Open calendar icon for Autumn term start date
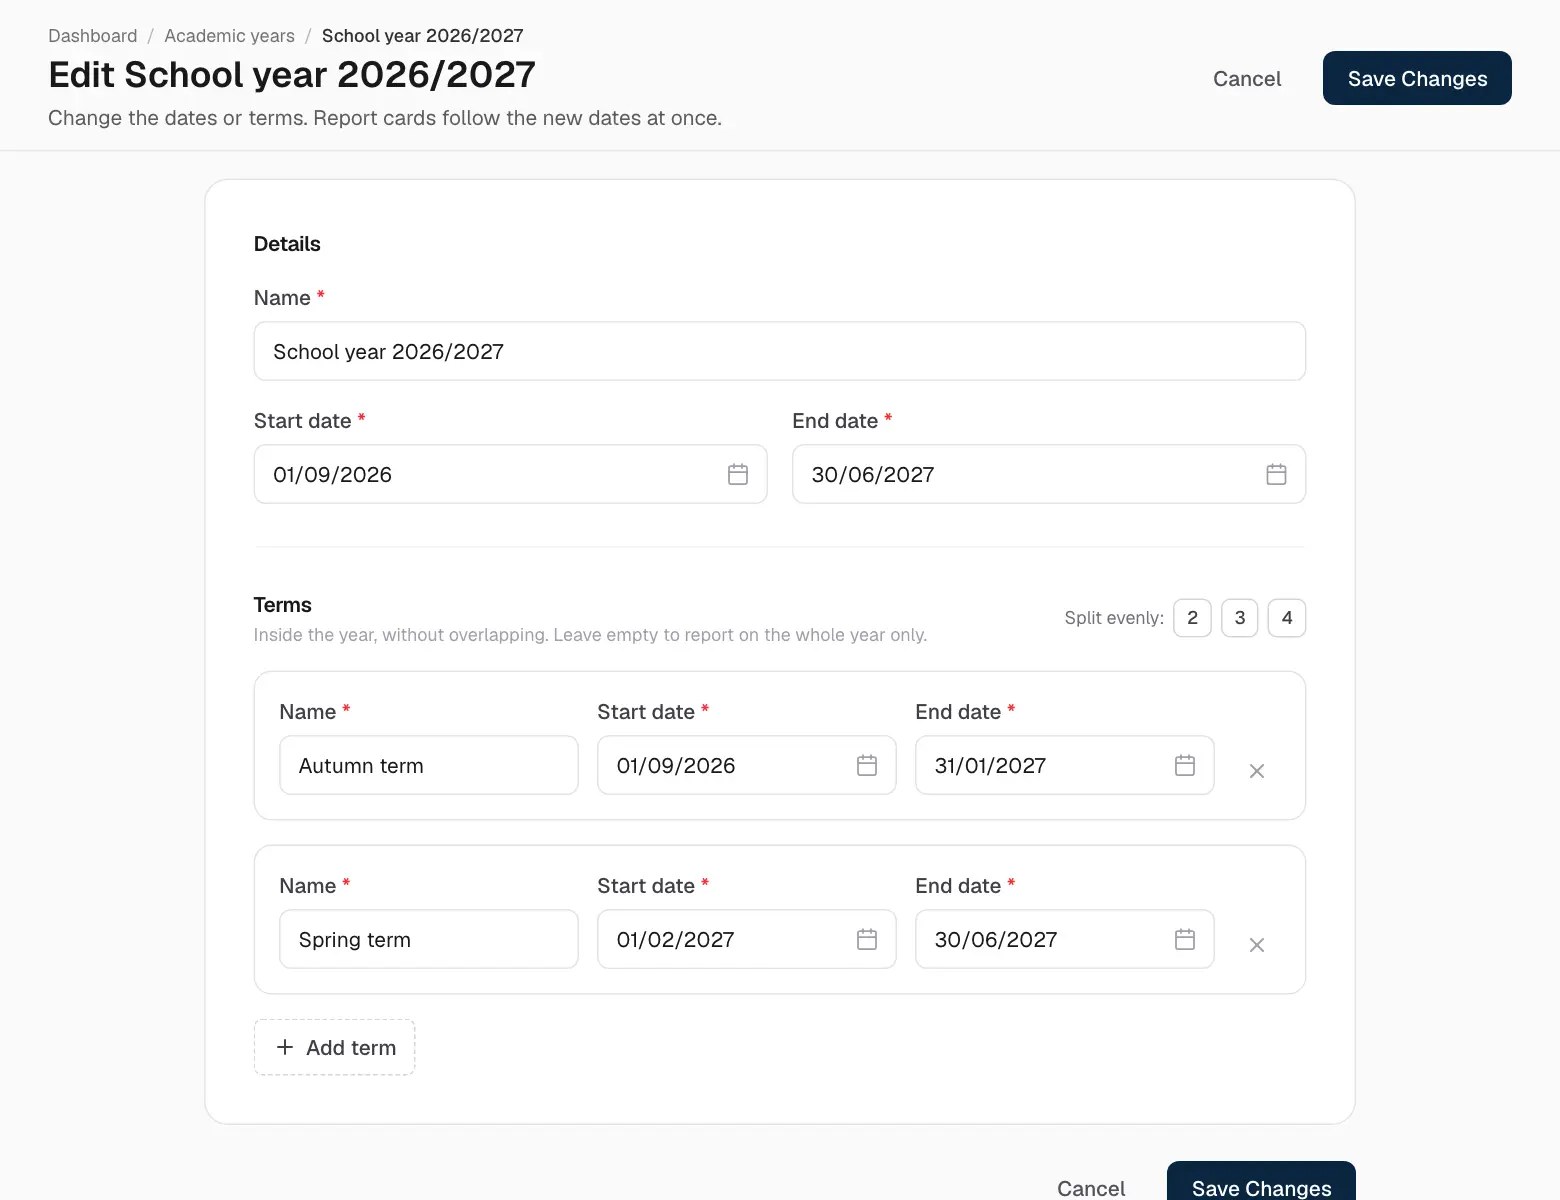The width and height of the screenshot is (1560, 1200). 867,765
